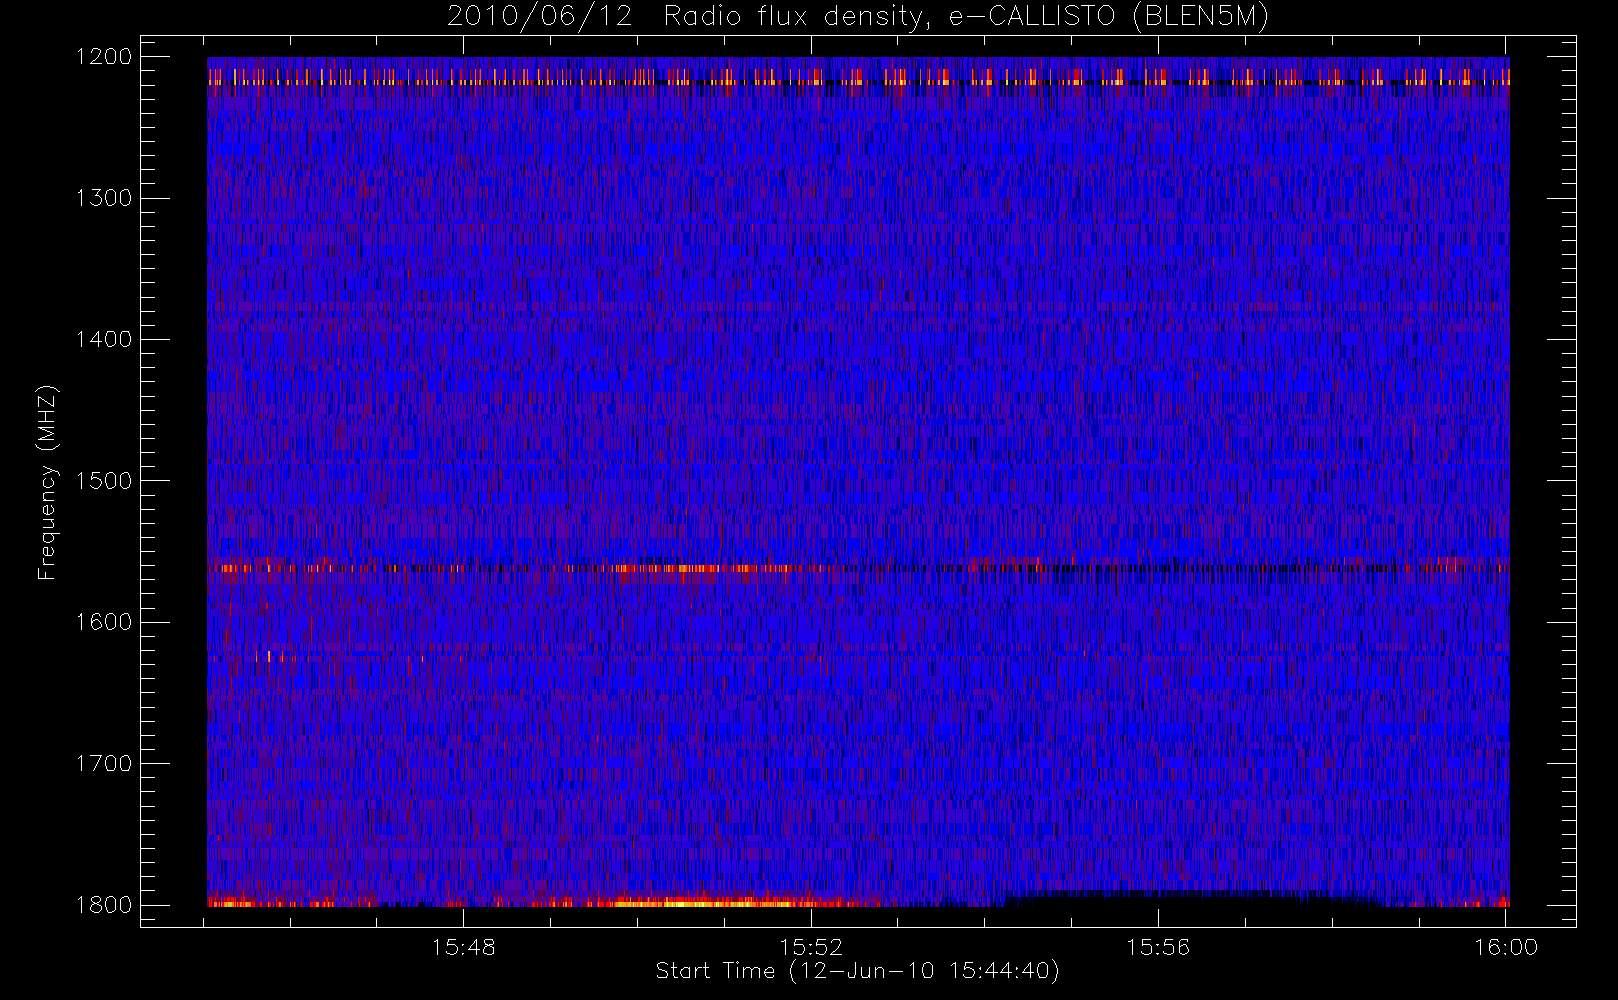This screenshot has height=1000, width=1618.
Task: Click the 1500 frequency tick label
Action: 104,481
